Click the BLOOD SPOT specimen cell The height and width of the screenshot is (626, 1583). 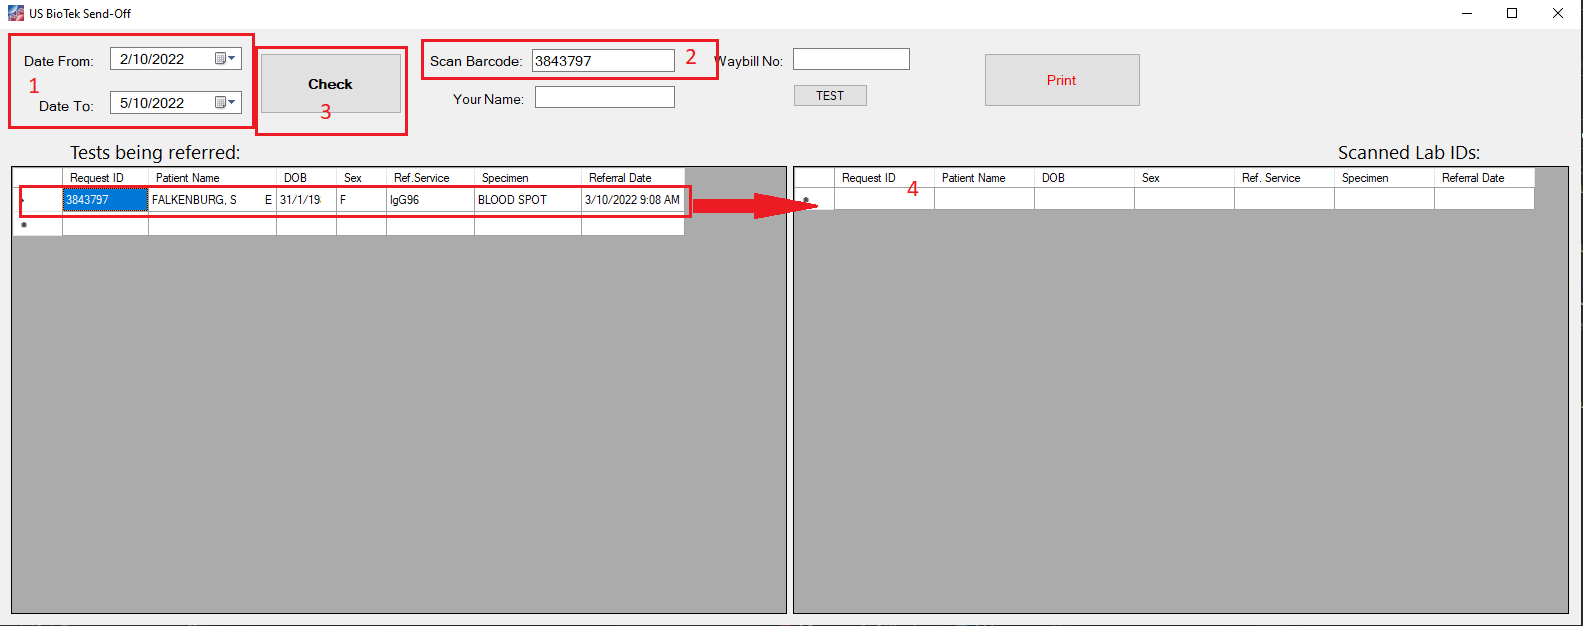[x=528, y=200]
